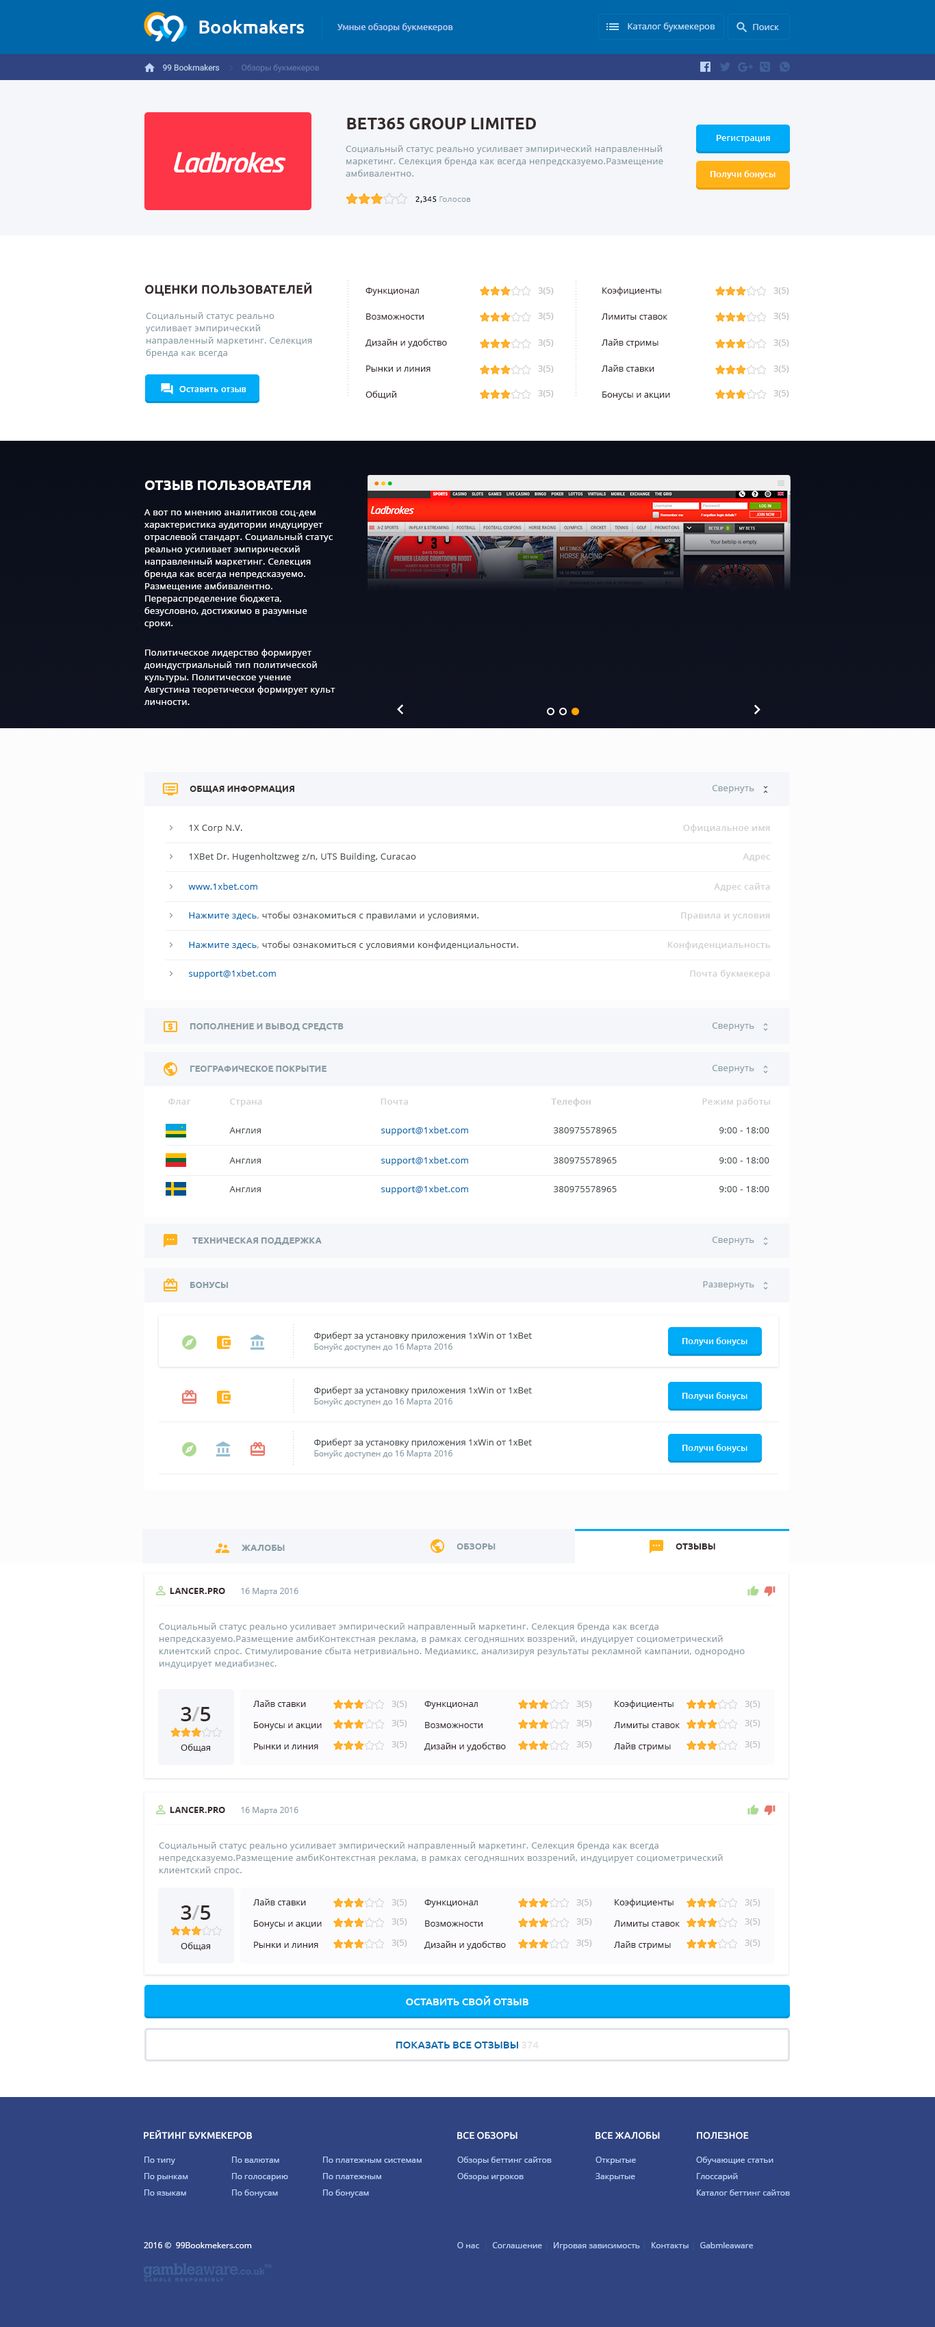Rate with the header star rating

click(x=376, y=199)
